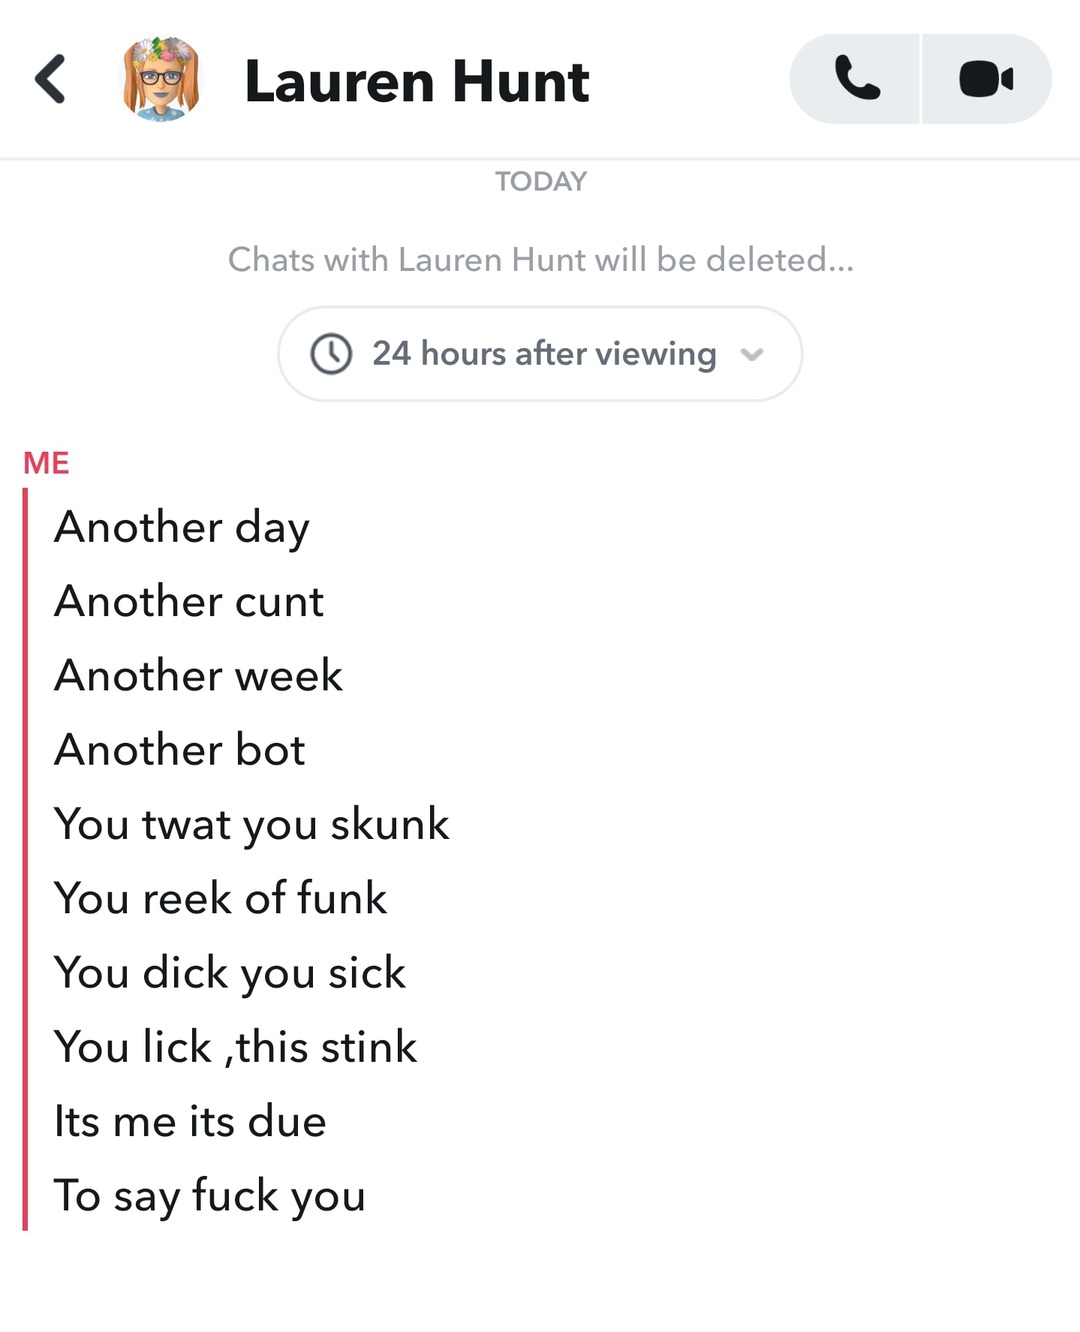Select the "Another day" message
Screen dimensions: 1080x1332
pos(182,527)
